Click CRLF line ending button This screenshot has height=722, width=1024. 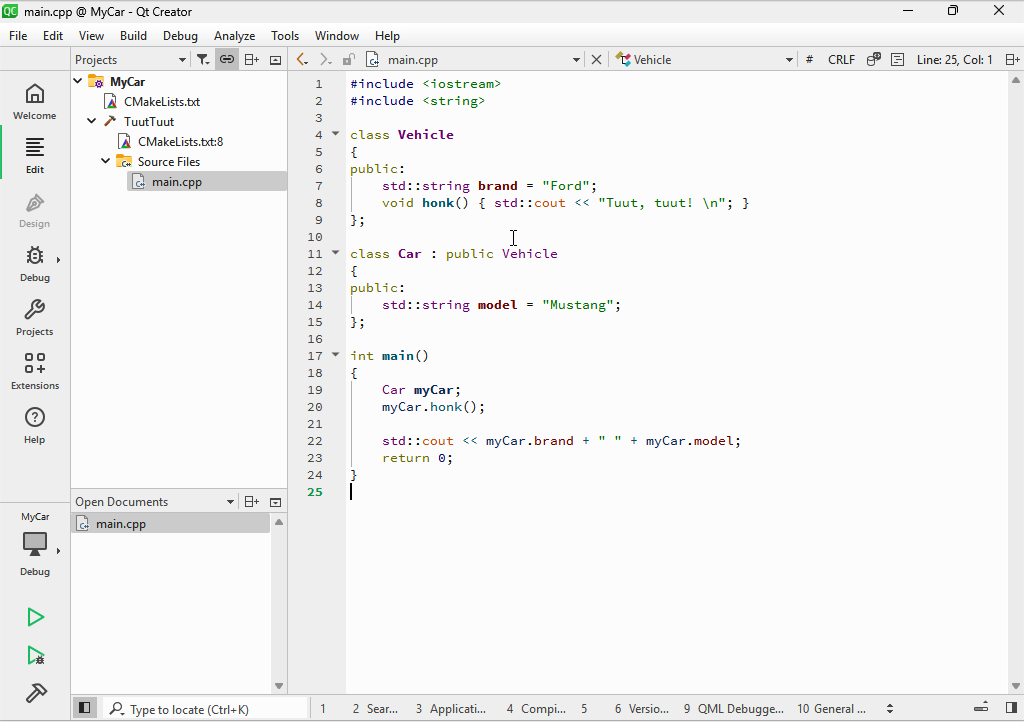pos(841,60)
